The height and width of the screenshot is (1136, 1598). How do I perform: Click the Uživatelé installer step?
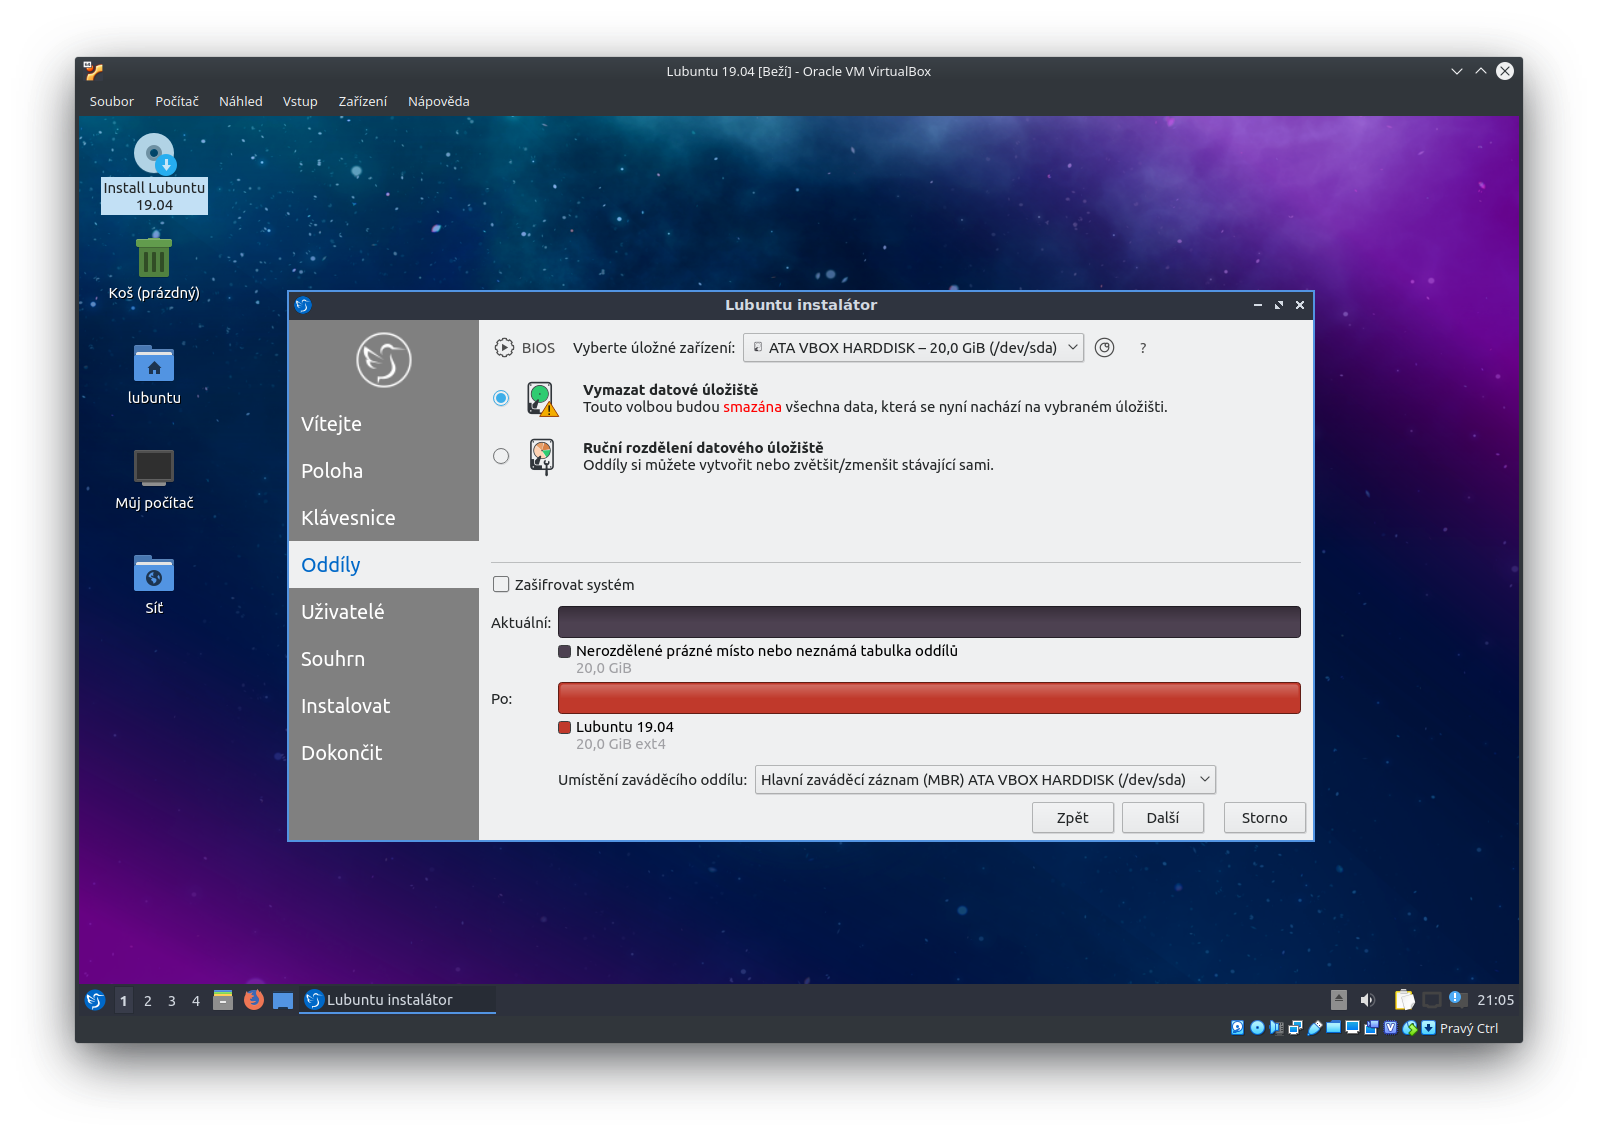point(384,612)
